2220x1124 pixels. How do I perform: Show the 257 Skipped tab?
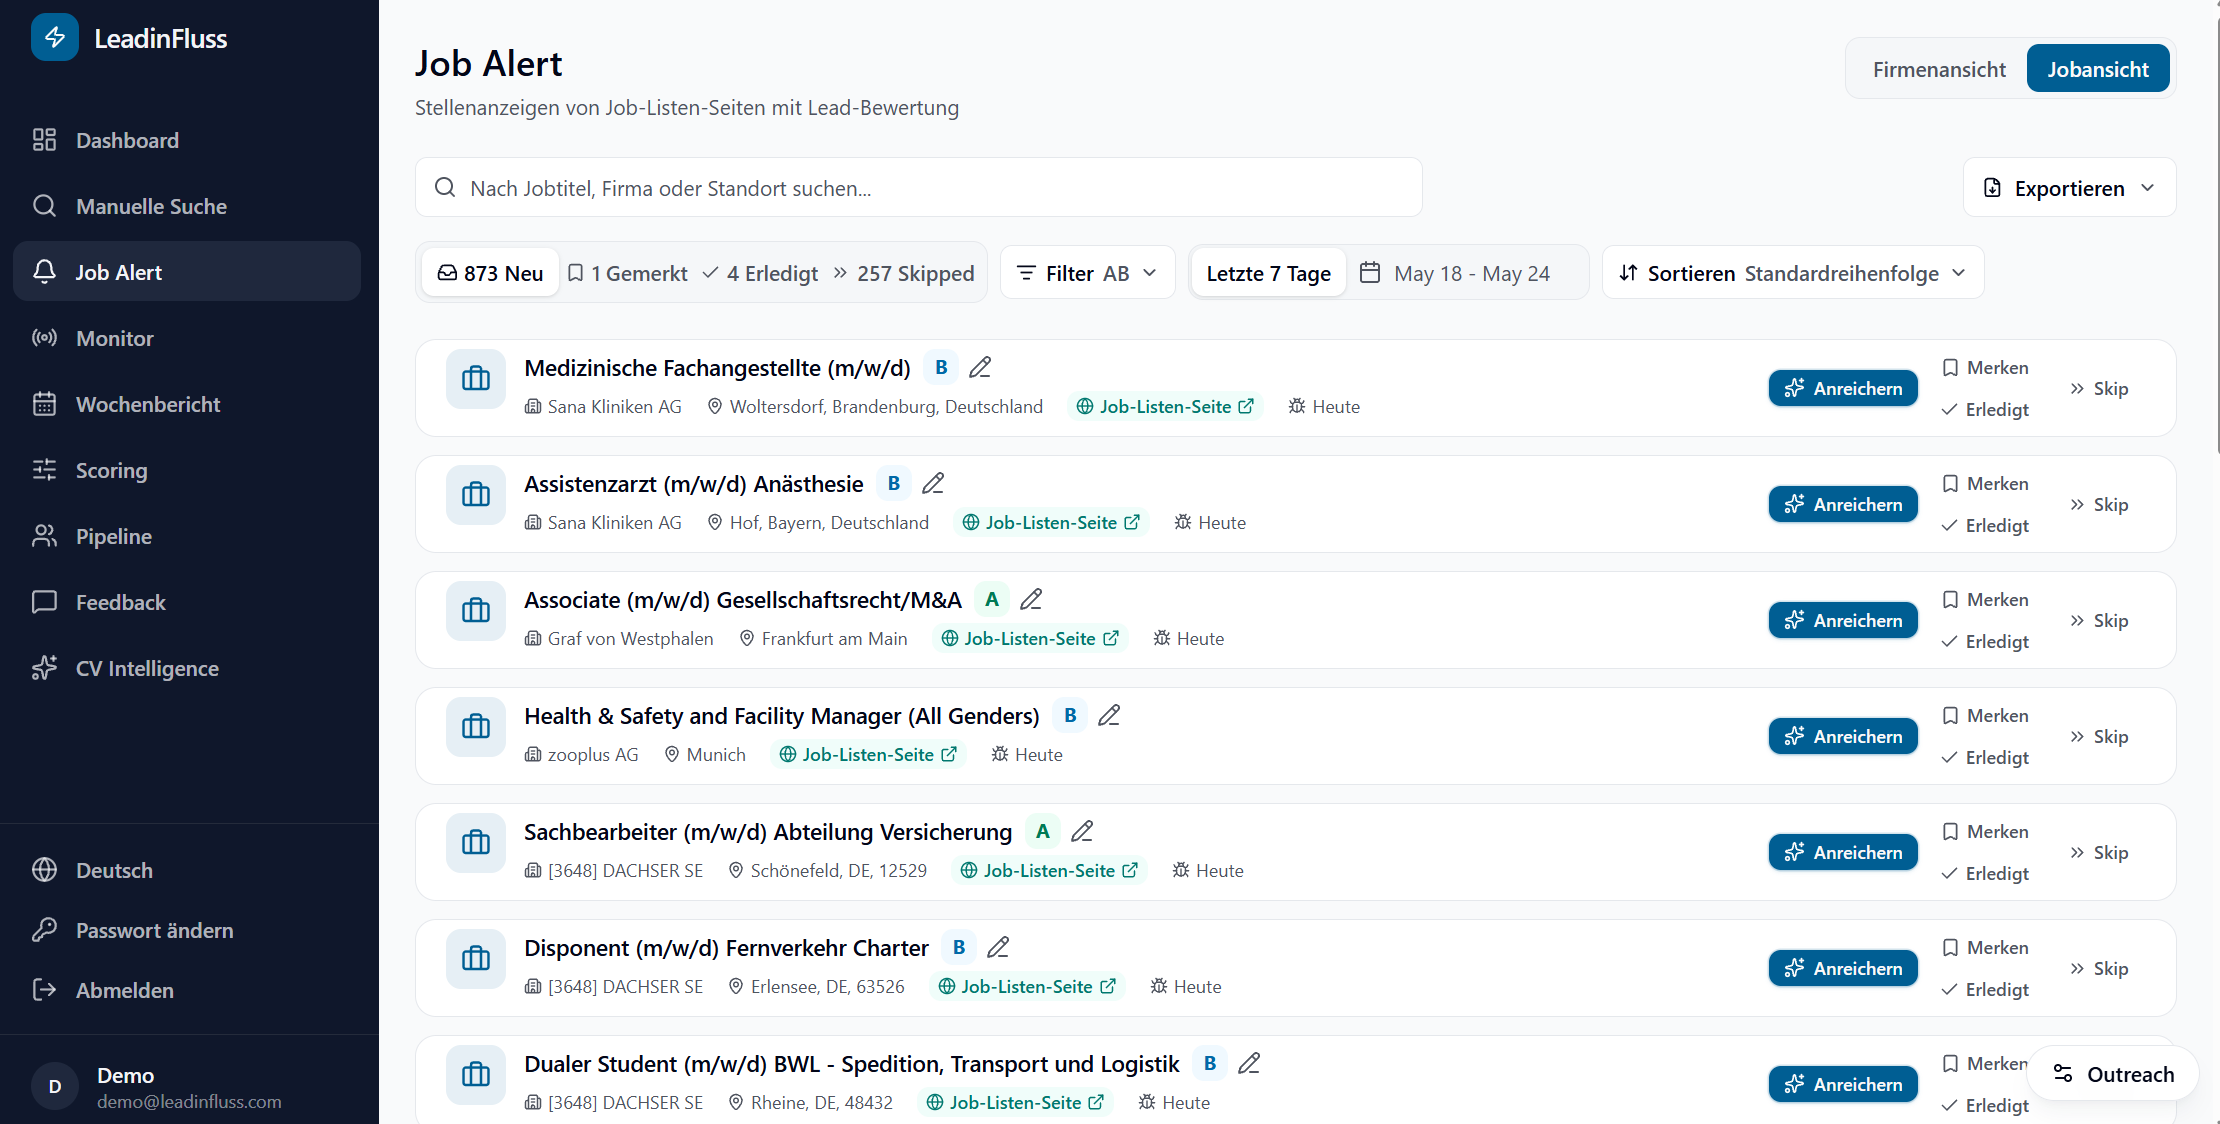(x=904, y=273)
